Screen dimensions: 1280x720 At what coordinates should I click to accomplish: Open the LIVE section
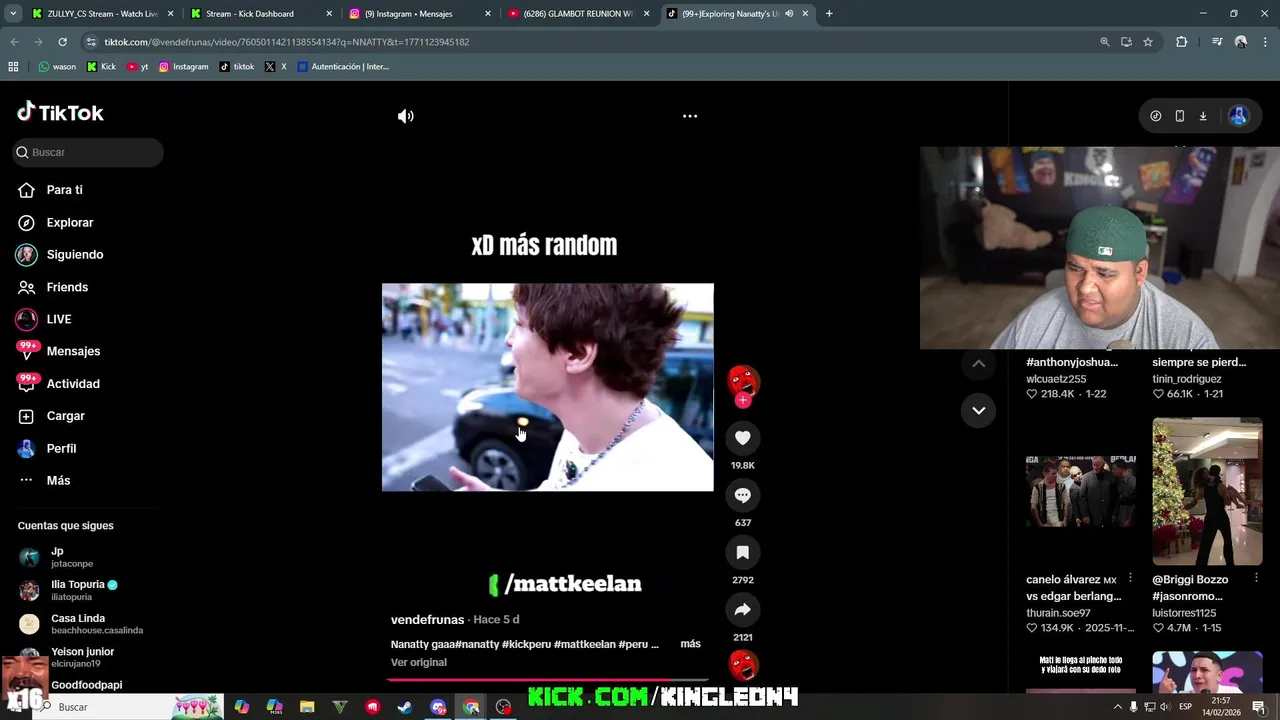click(x=58, y=319)
